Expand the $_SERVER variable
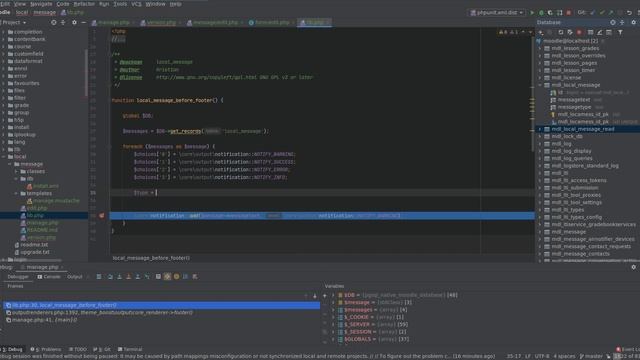This screenshot has height=360, width=640. tap(333, 324)
